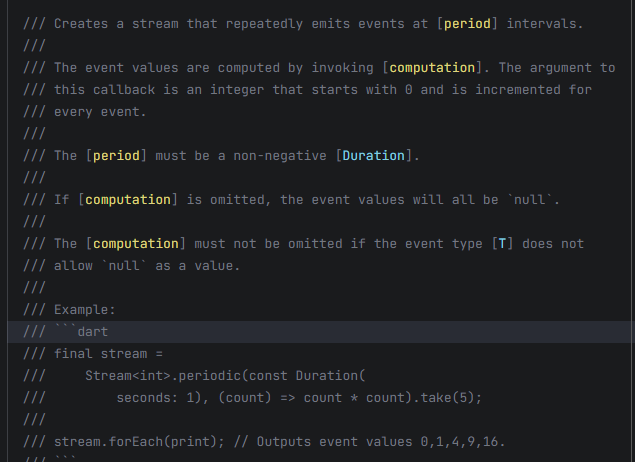The height and width of the screenshot is (462, 635).
Task: Click the word "incremented"
Action: [518, 90]
